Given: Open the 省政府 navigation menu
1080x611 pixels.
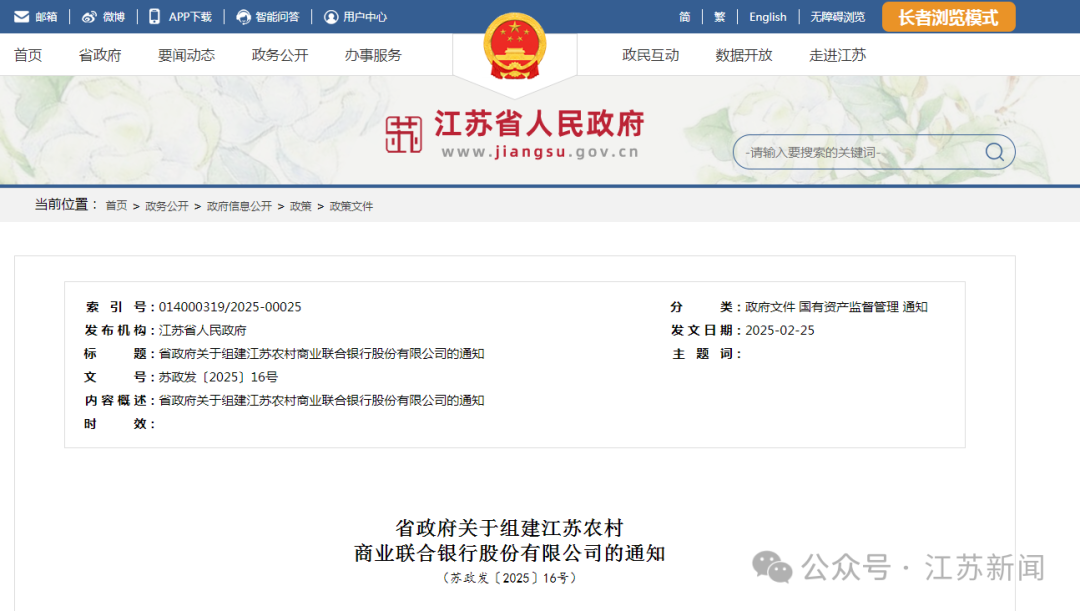Looking at the screenshot, I should click(x=100, y=55).
